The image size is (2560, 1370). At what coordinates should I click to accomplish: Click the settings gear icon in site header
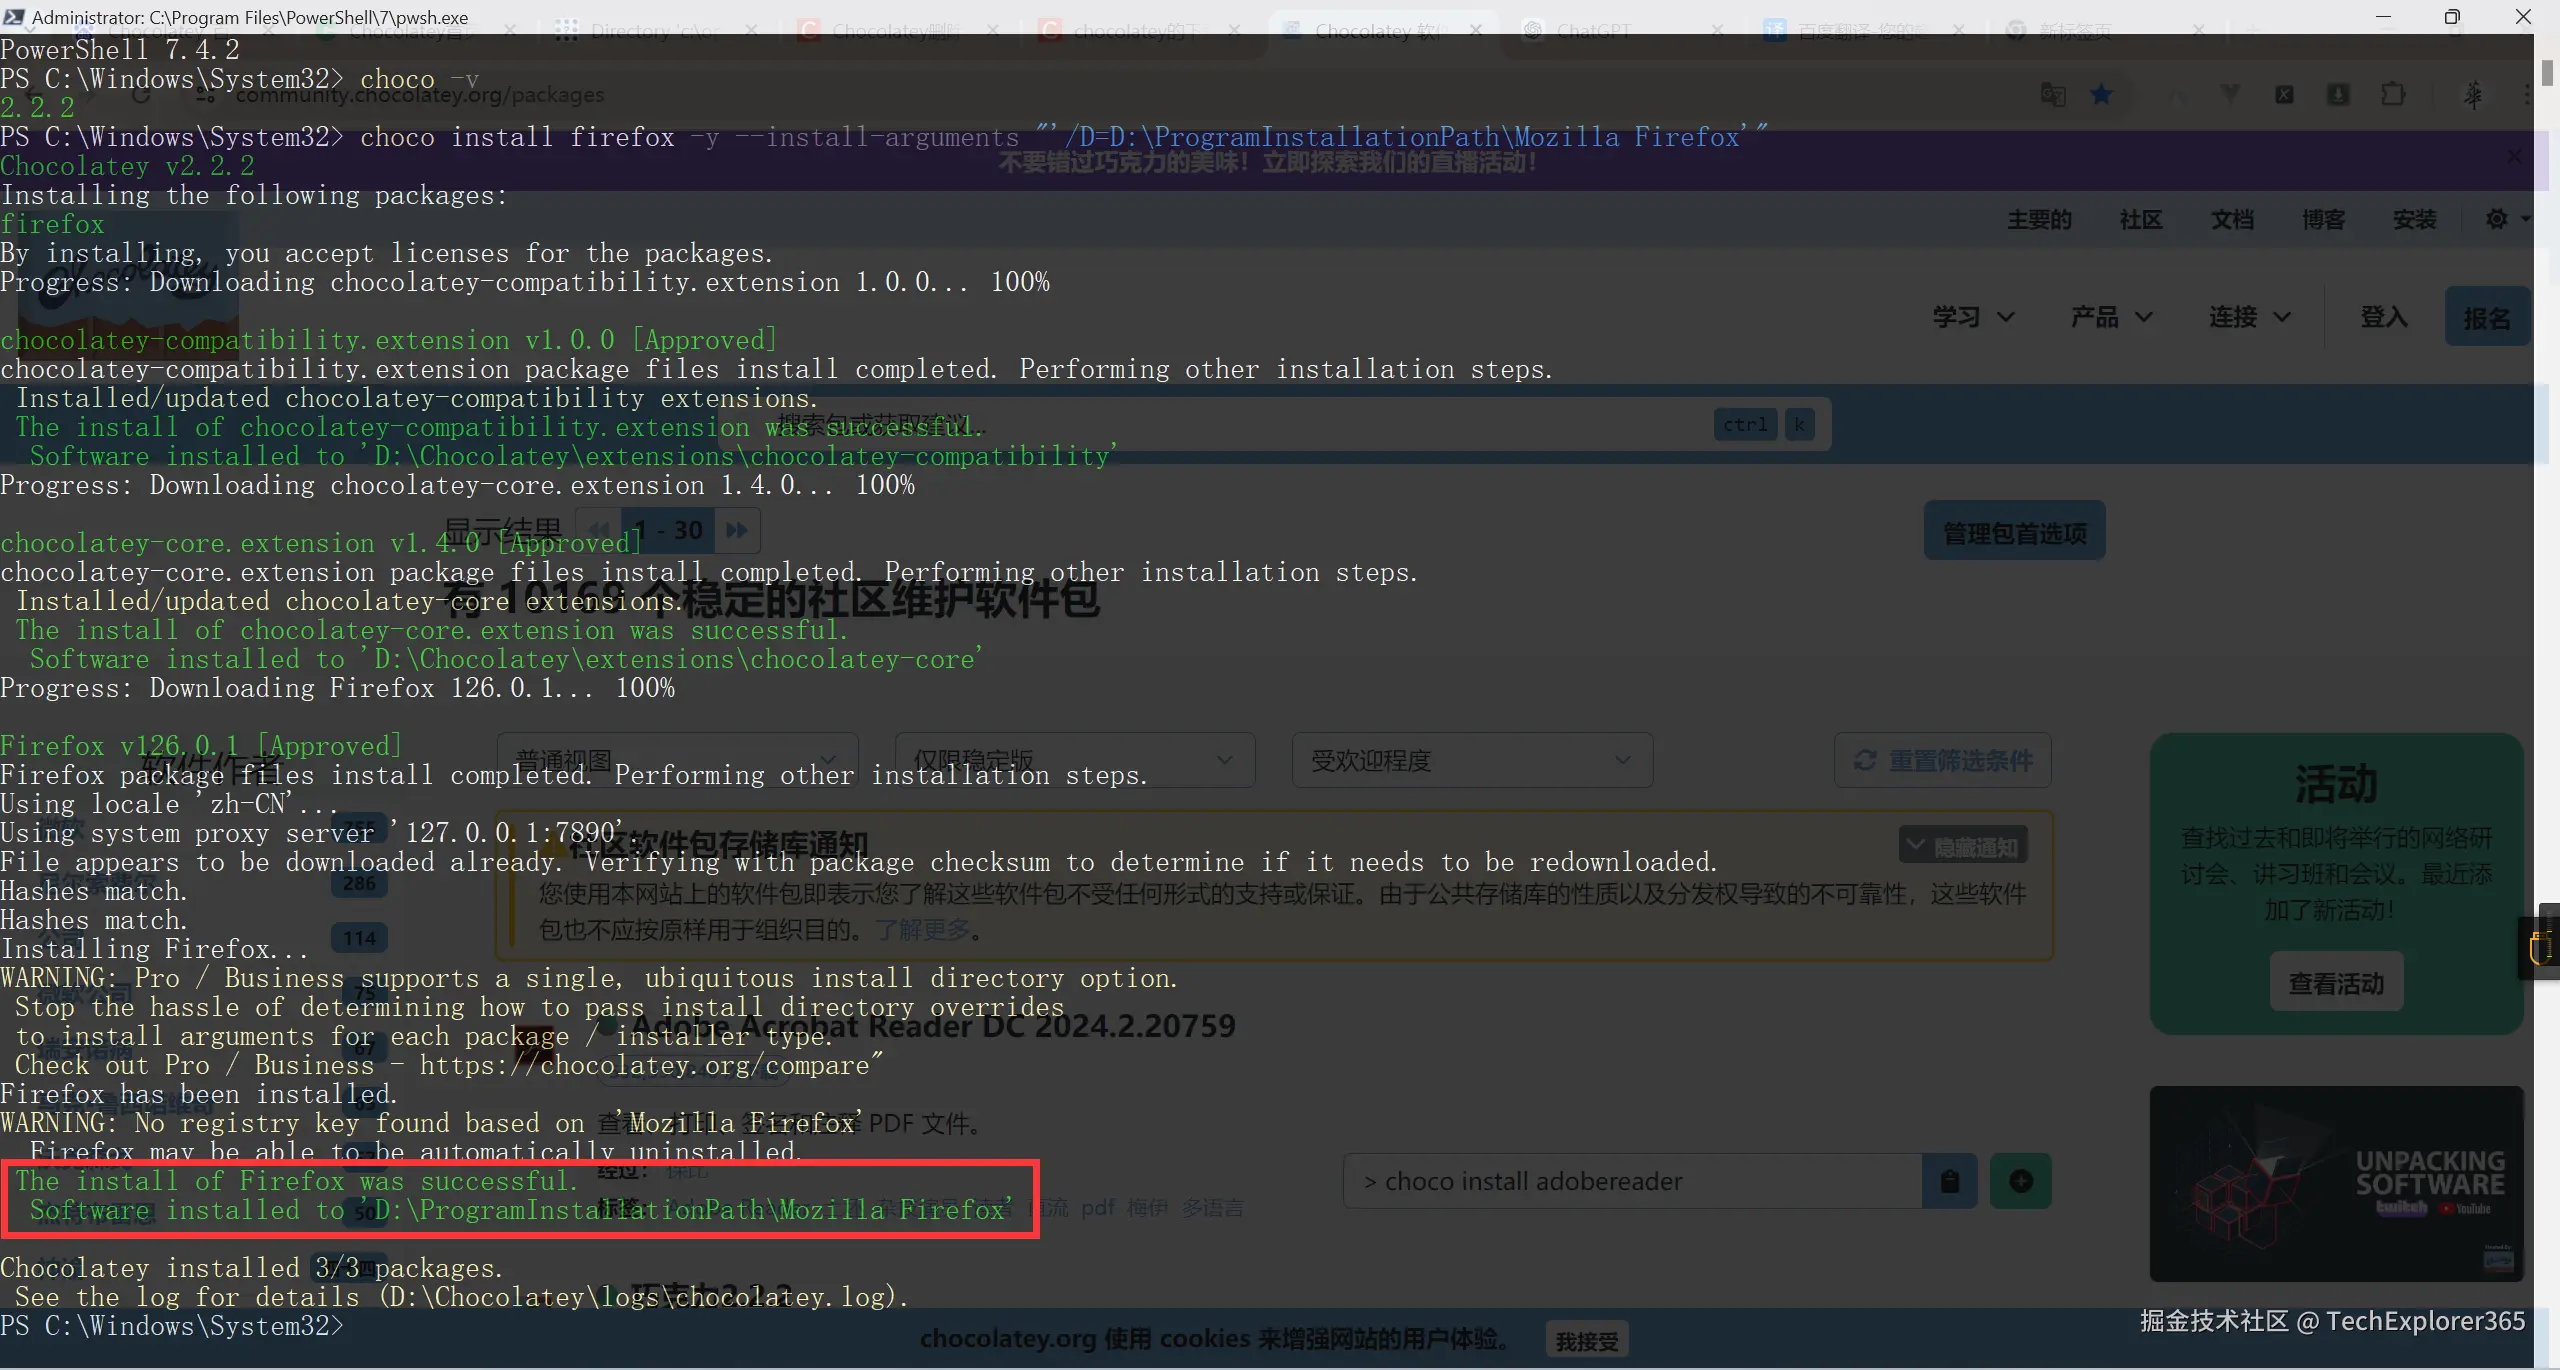[x=2497, y=219]
